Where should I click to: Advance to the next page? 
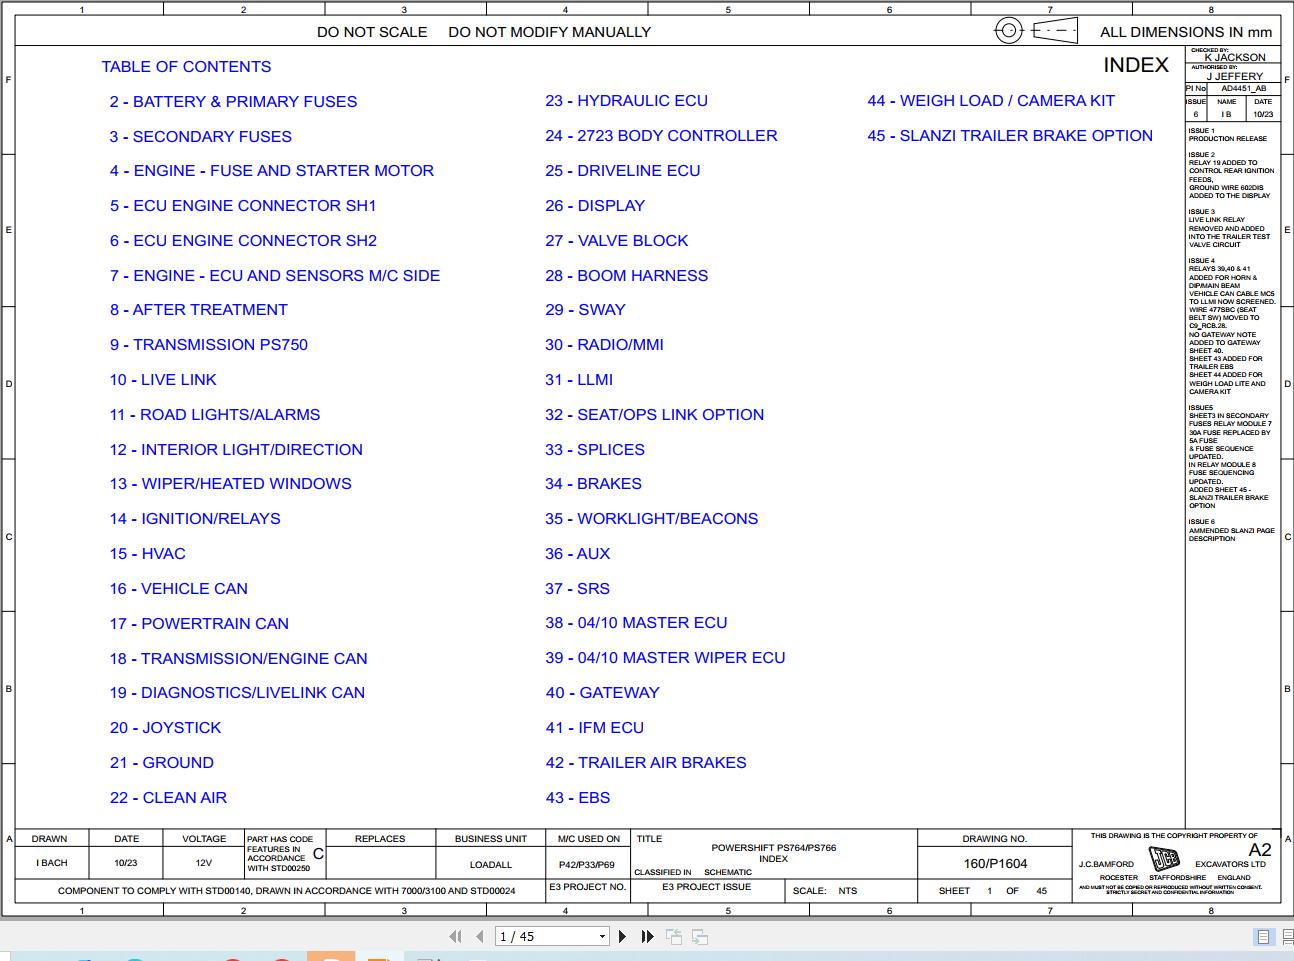(x=622, y=936)
